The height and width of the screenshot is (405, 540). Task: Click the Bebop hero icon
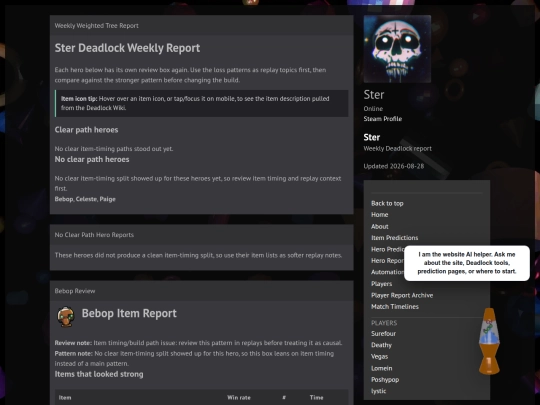point(65,316)
